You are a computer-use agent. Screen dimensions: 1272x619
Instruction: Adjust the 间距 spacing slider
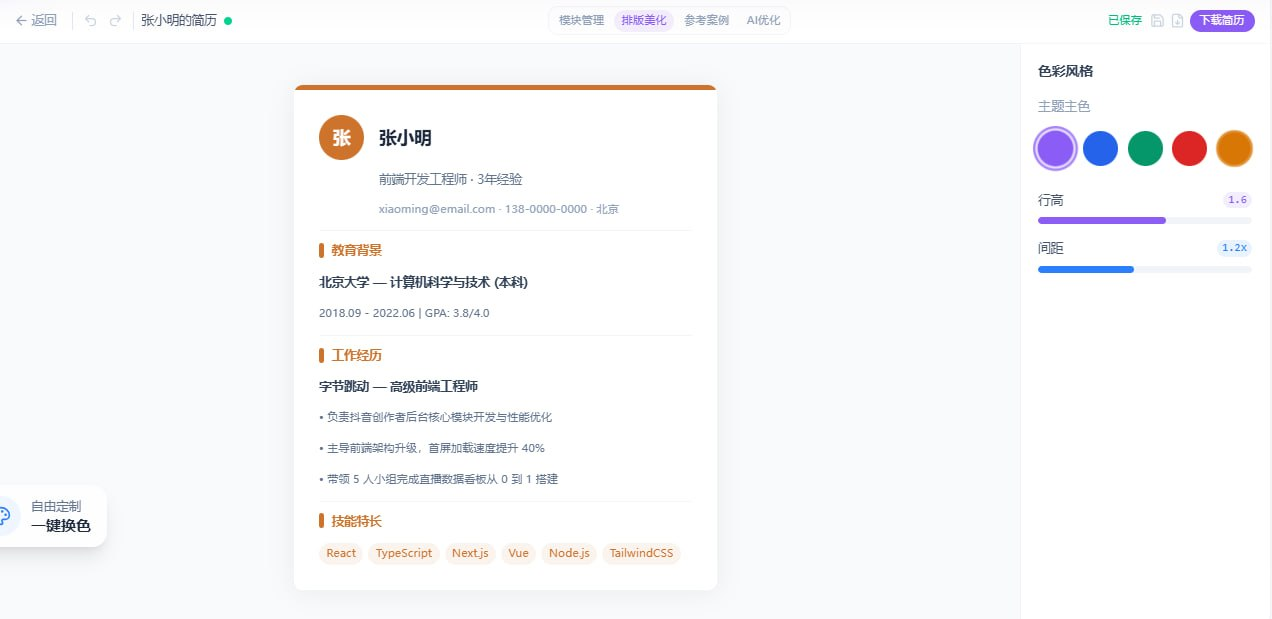[x=1145, y=269]
